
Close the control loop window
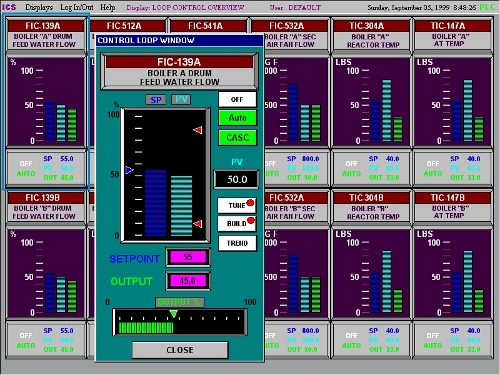(x=180, y=350)
